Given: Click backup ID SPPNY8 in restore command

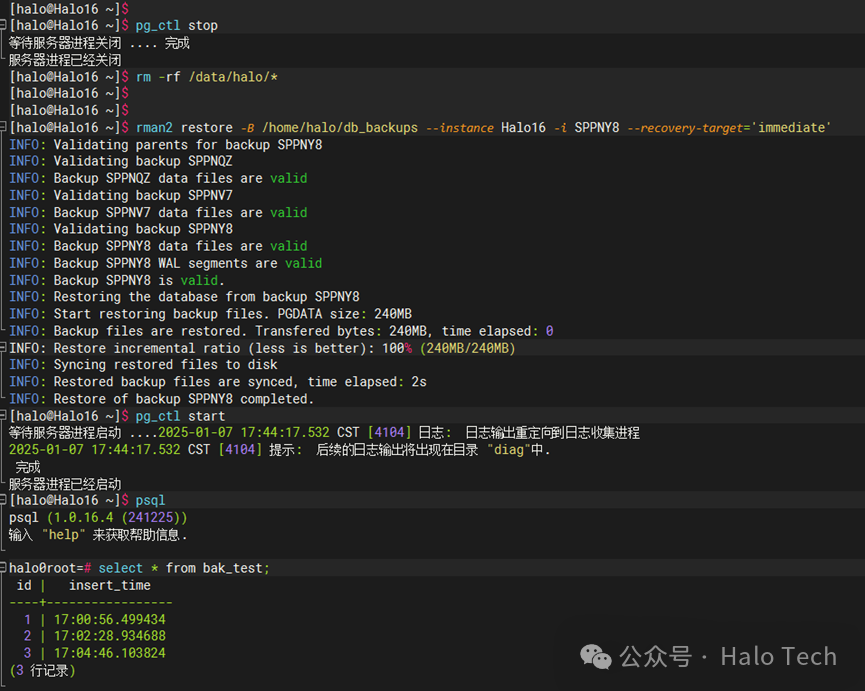Looking at the screenshot, I should point(596,127).
